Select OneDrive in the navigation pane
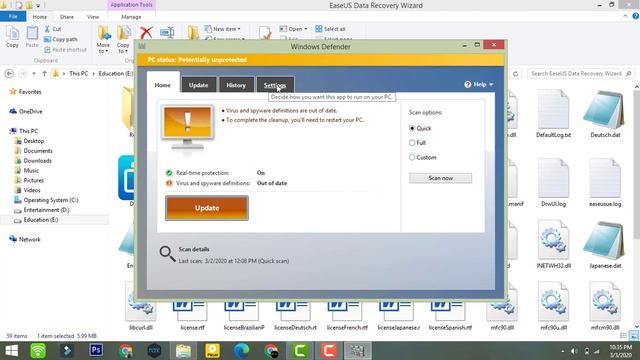The image size is (640, 360). tap(26, 111)
